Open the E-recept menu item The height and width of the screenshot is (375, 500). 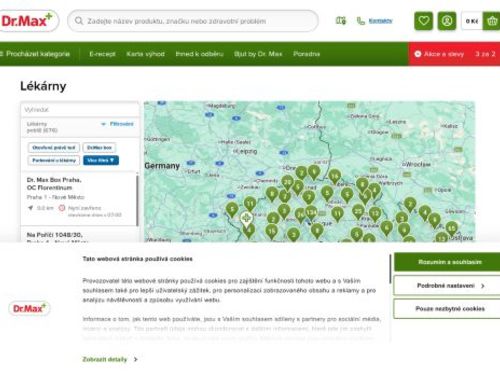point(102,54)
